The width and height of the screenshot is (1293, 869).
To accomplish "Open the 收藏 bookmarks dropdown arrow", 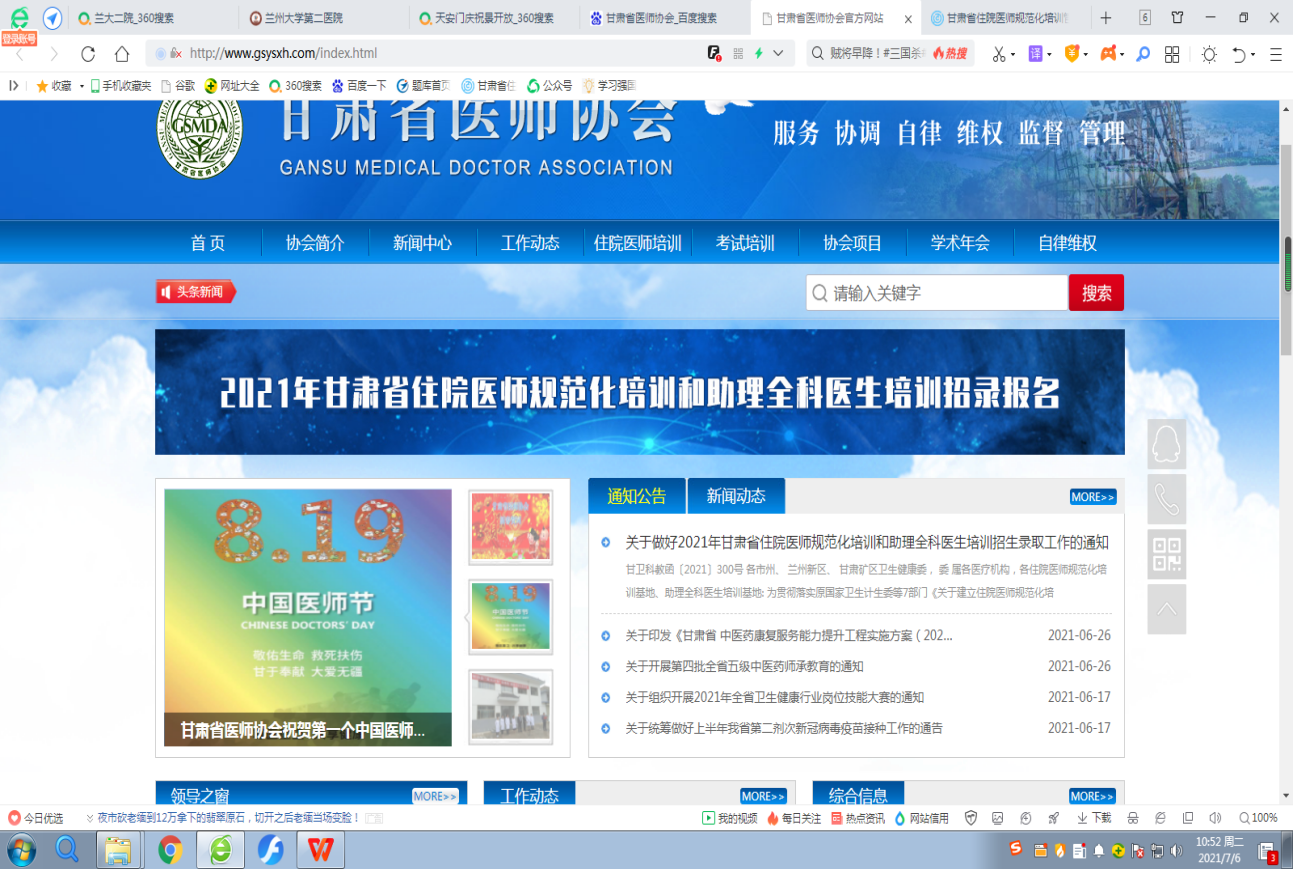I will tap(82, 86).
